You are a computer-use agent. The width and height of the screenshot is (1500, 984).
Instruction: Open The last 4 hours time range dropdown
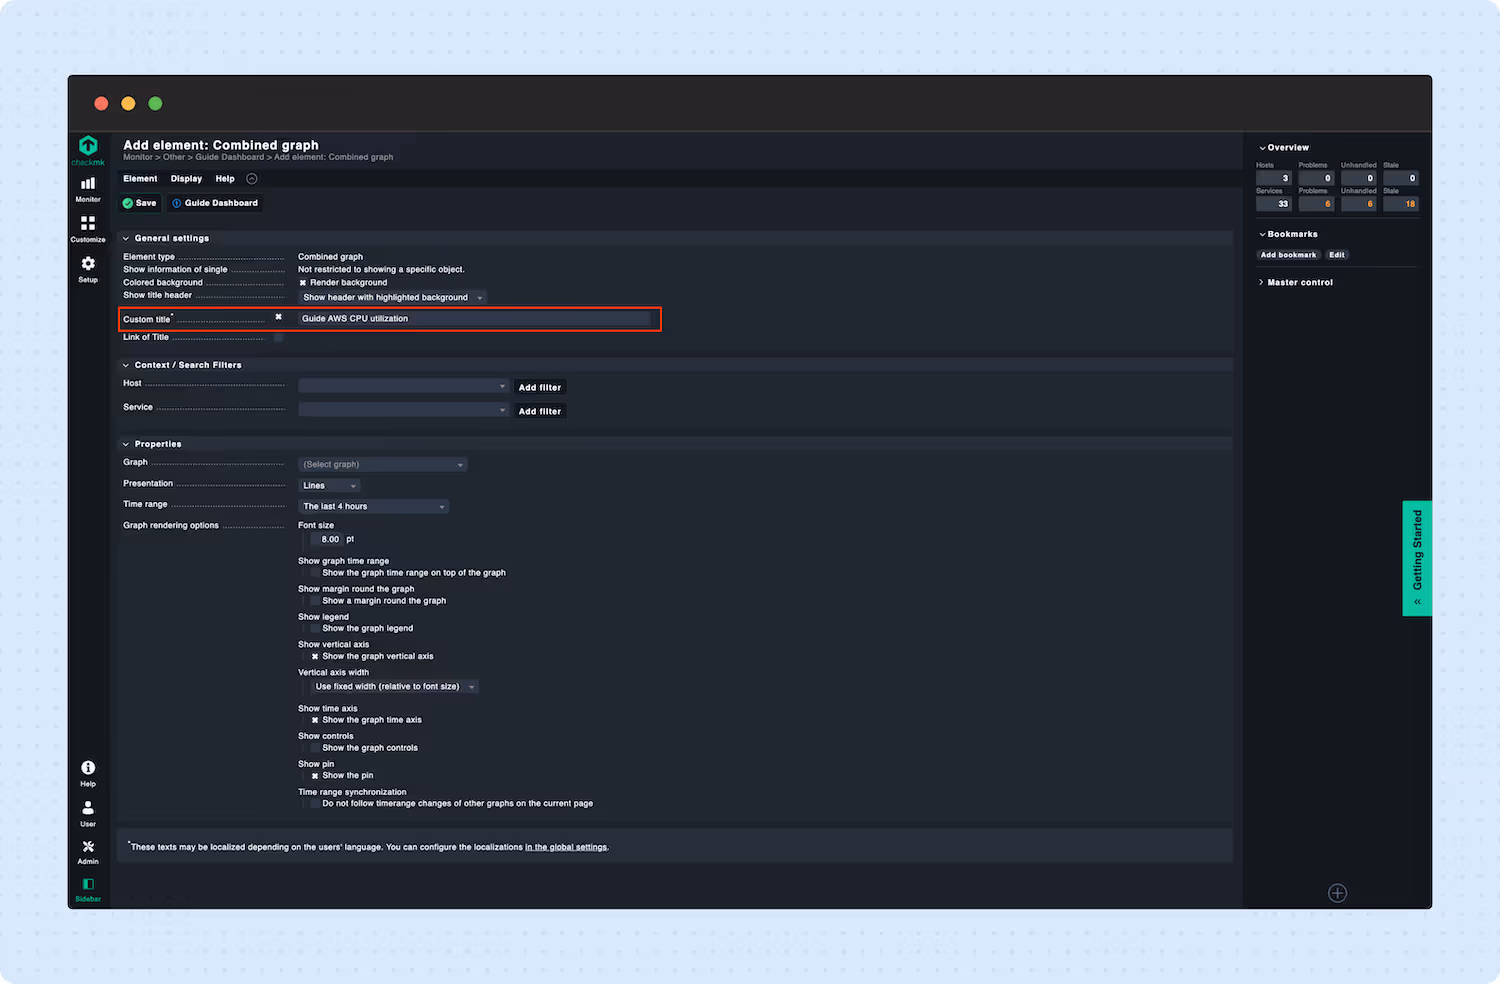tap(373, 506)
